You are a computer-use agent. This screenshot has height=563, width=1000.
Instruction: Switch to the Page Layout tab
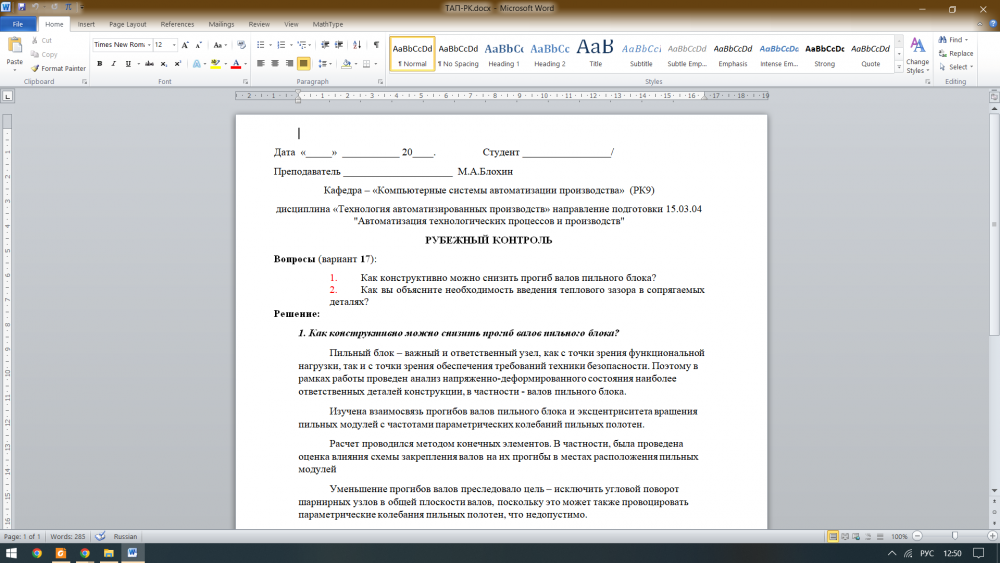[127, 23]
